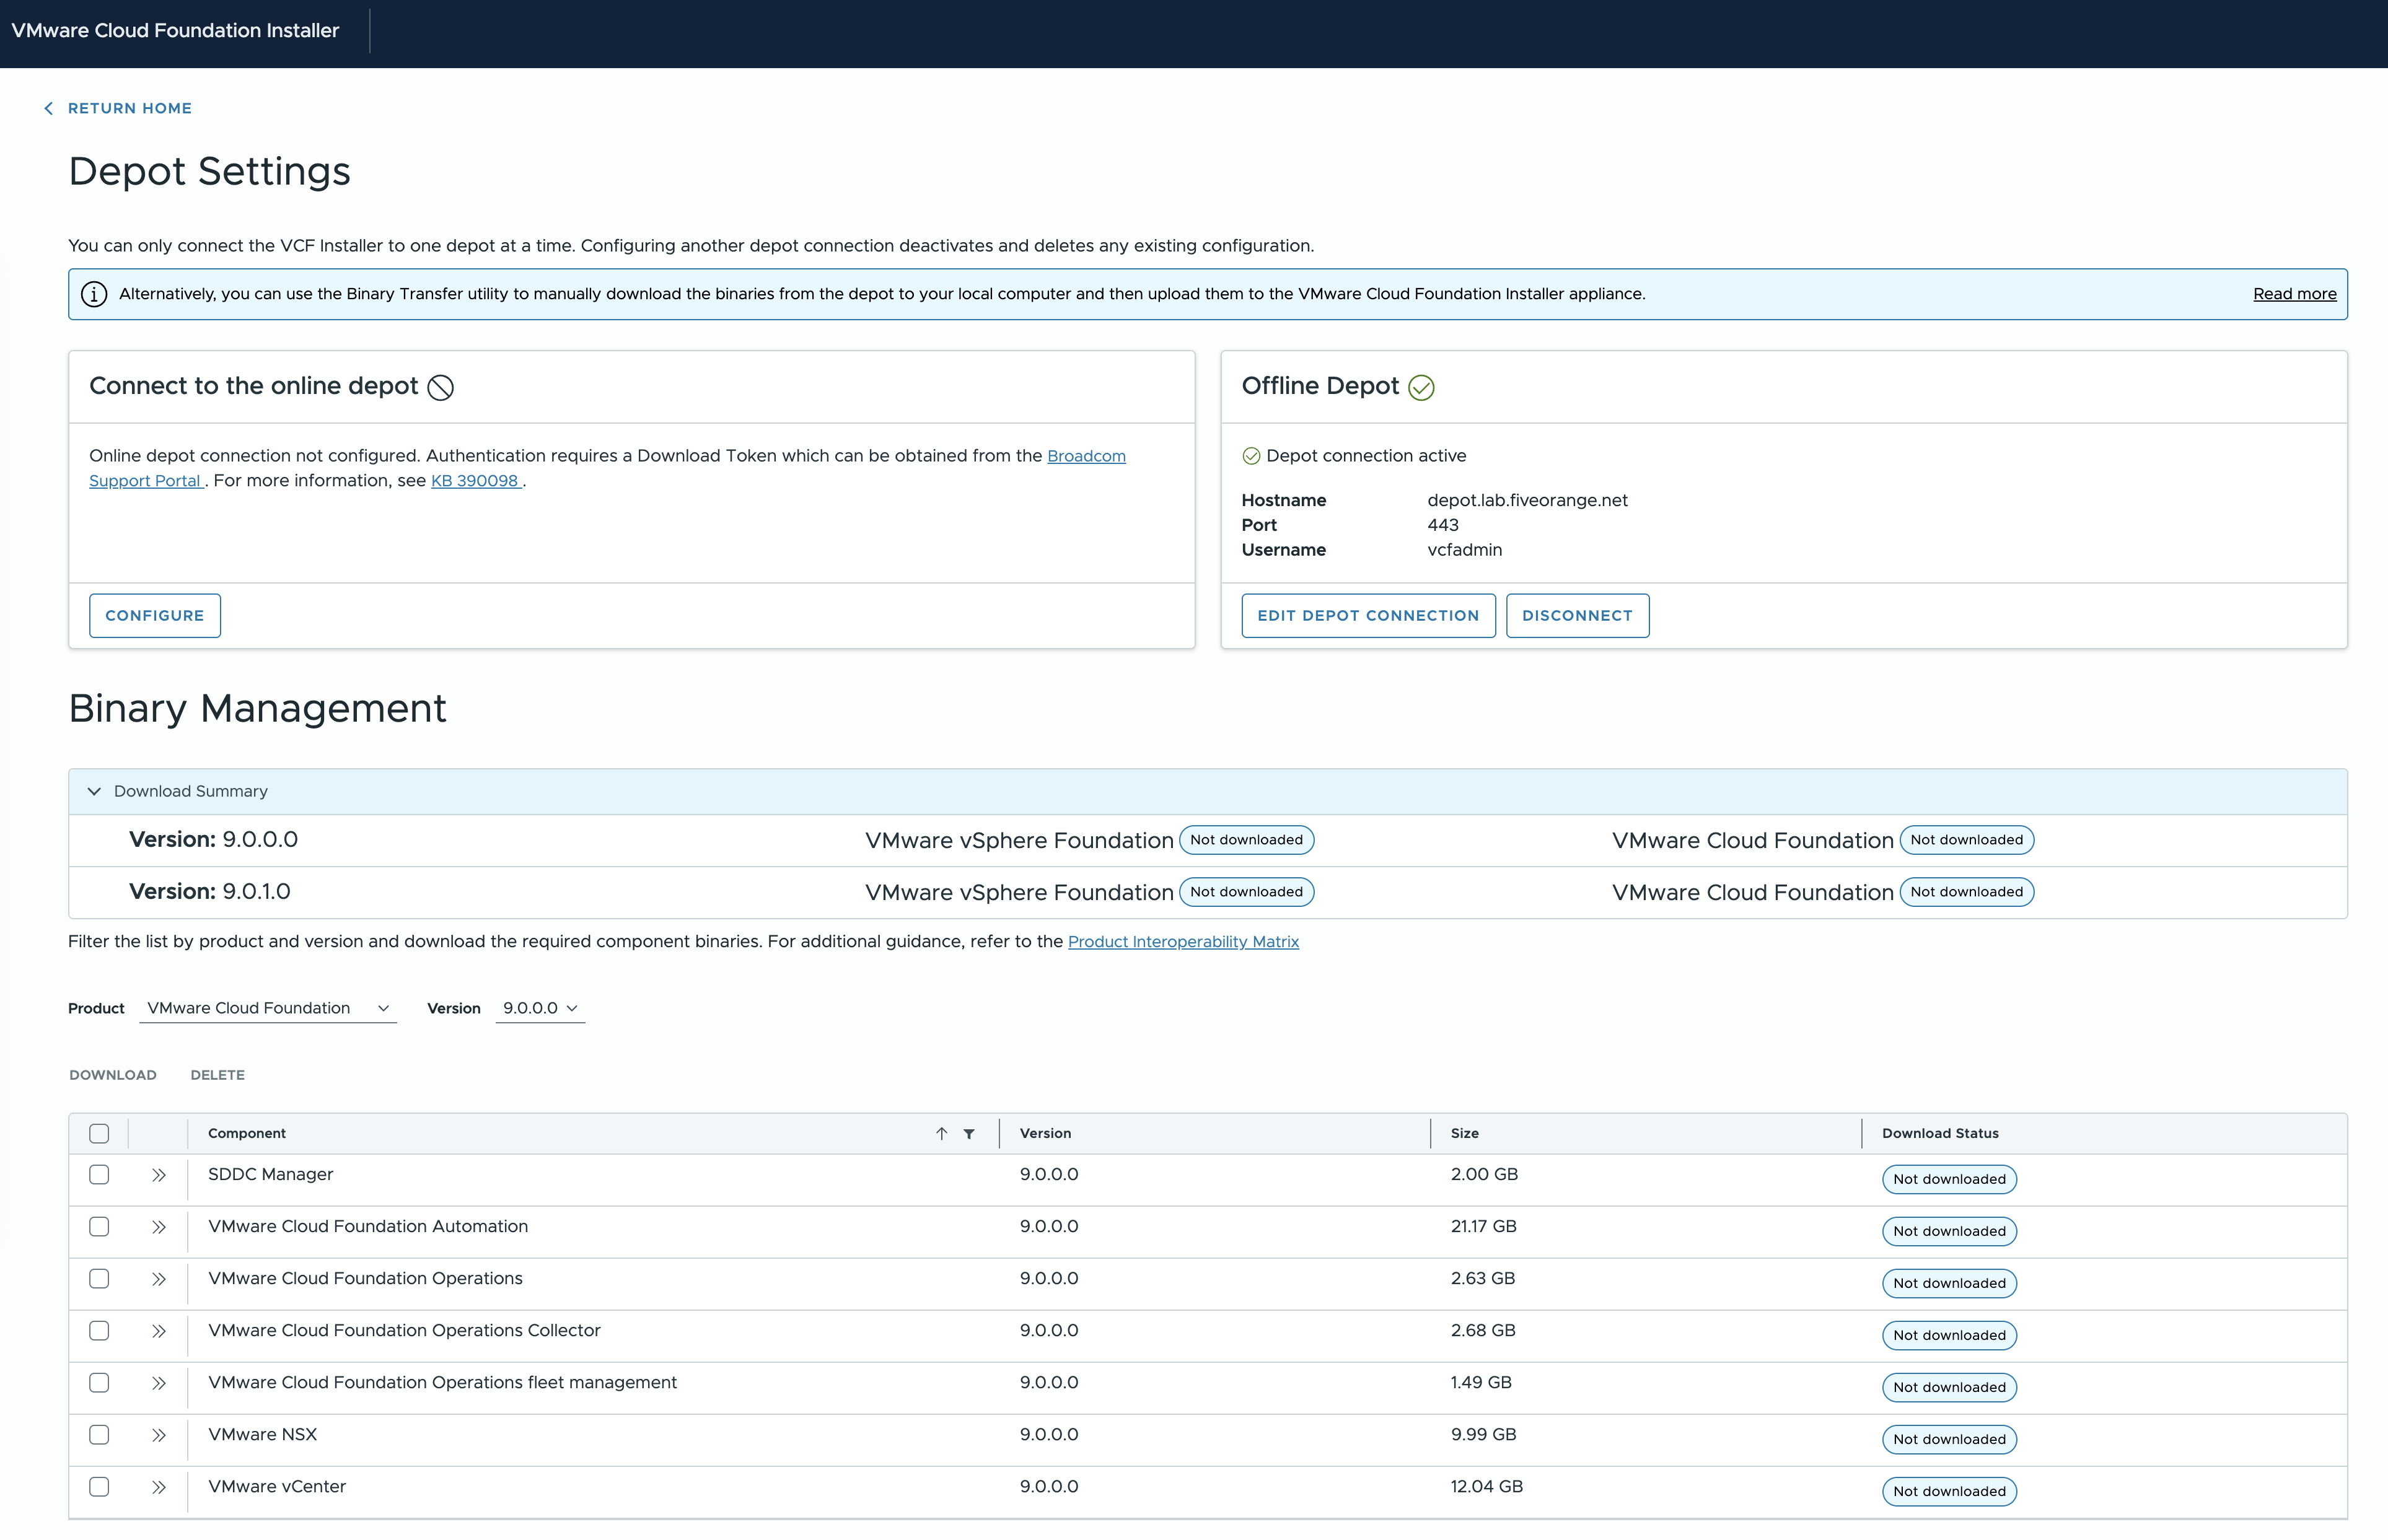This screenshot has height=1540, width=2388.
Task: Open the Product Interoperability Matrix link
Action: click(1183, 942)
